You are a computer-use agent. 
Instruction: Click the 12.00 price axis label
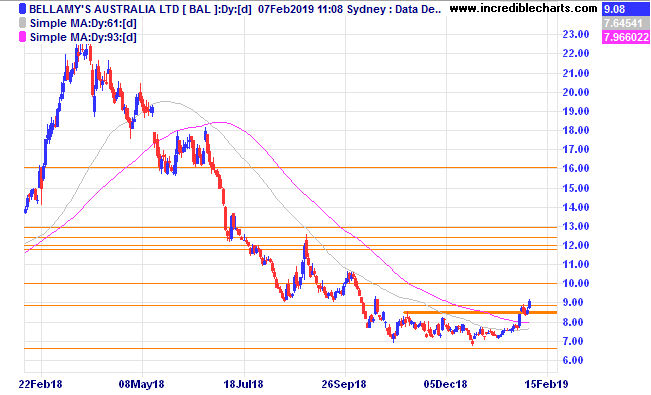pos(575,245)
